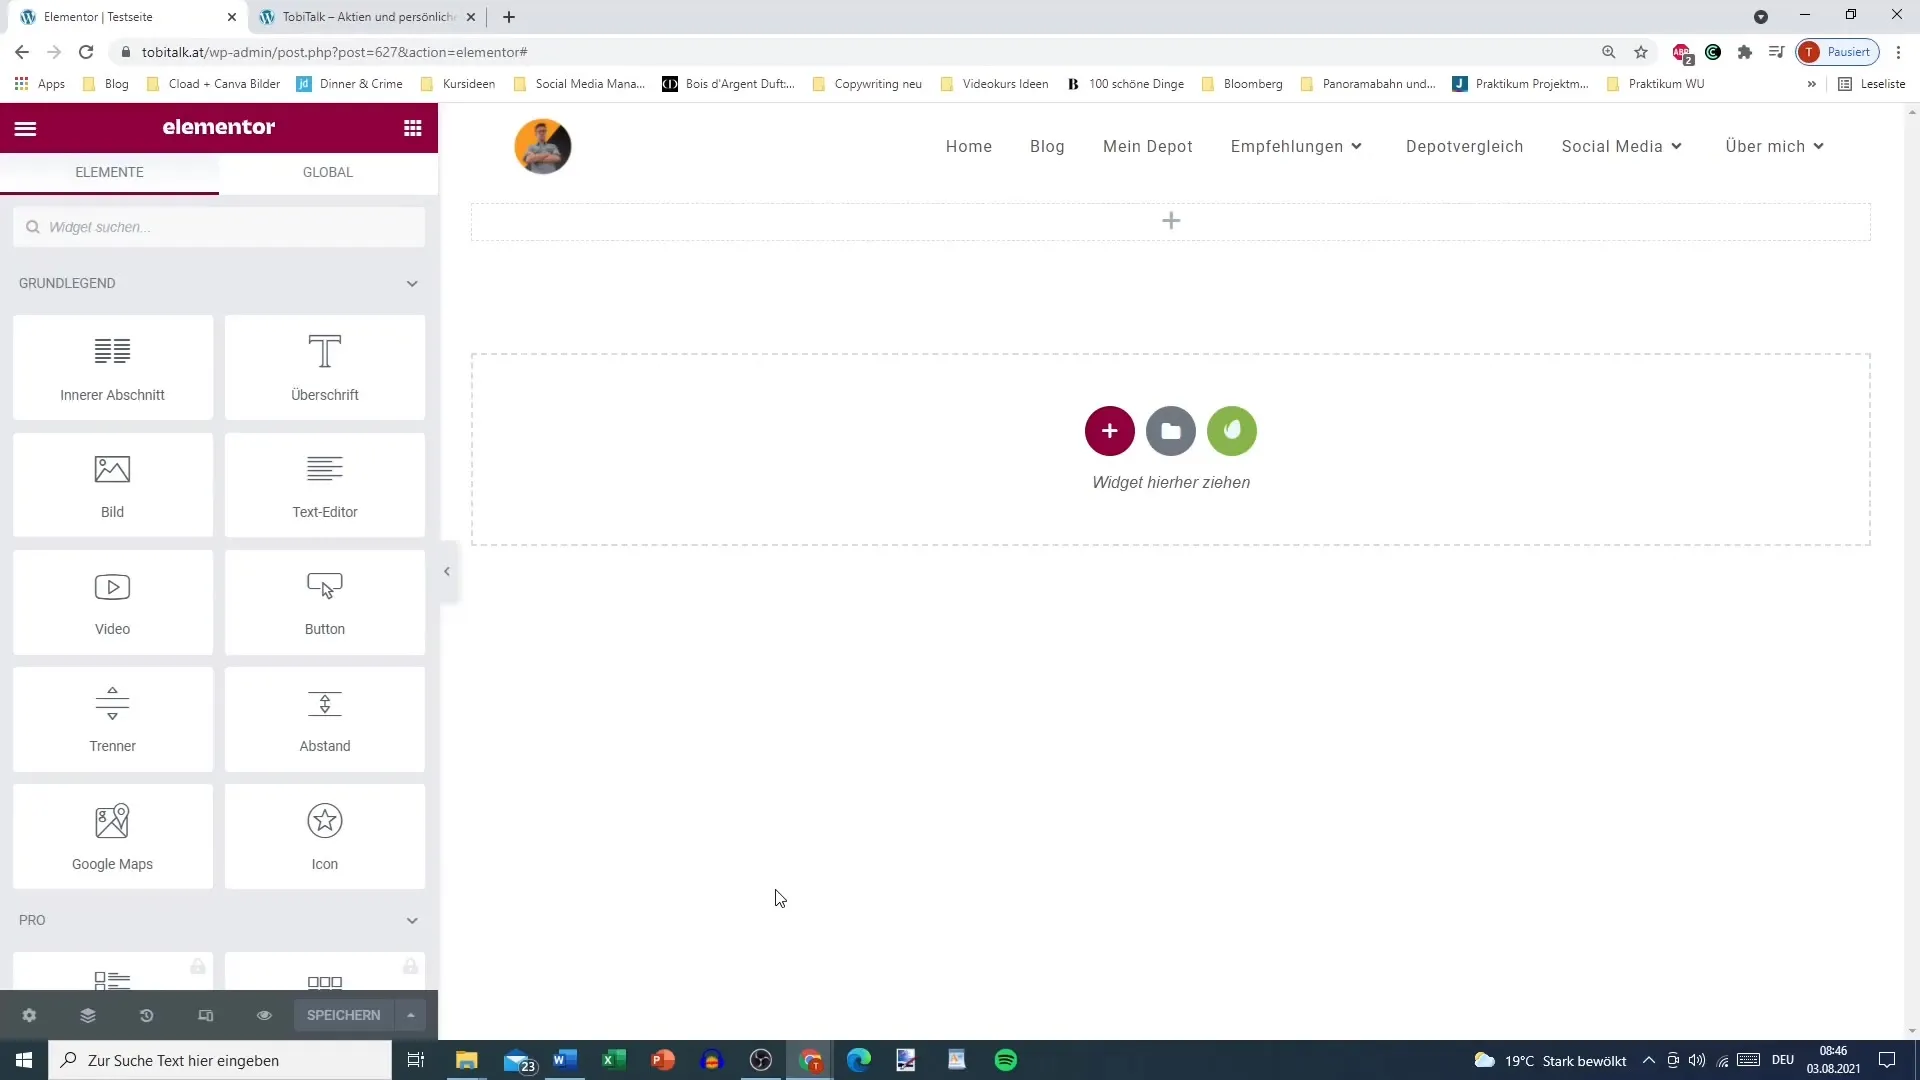The width and height of the screenshot is (1920, 1080).
Task: Open page settings gear icon
Action: (29, 1015)
